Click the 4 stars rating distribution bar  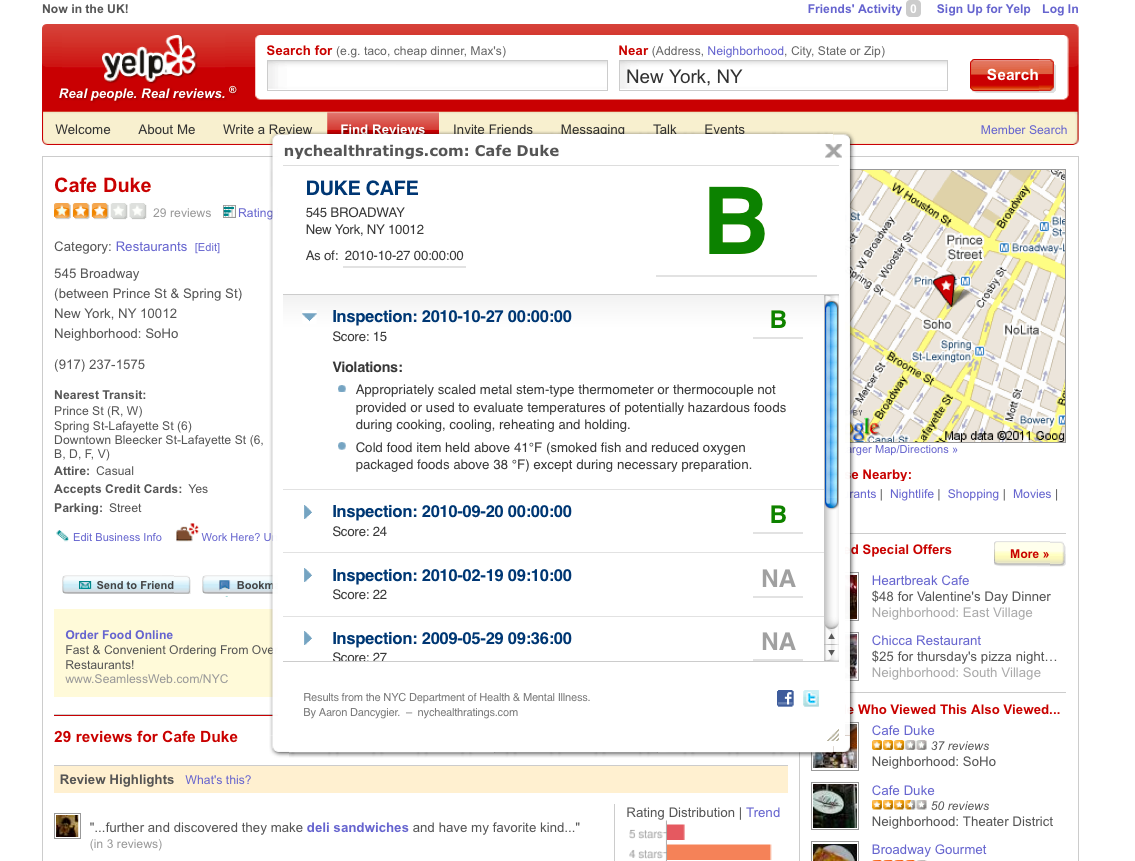[x=718, y=853]
